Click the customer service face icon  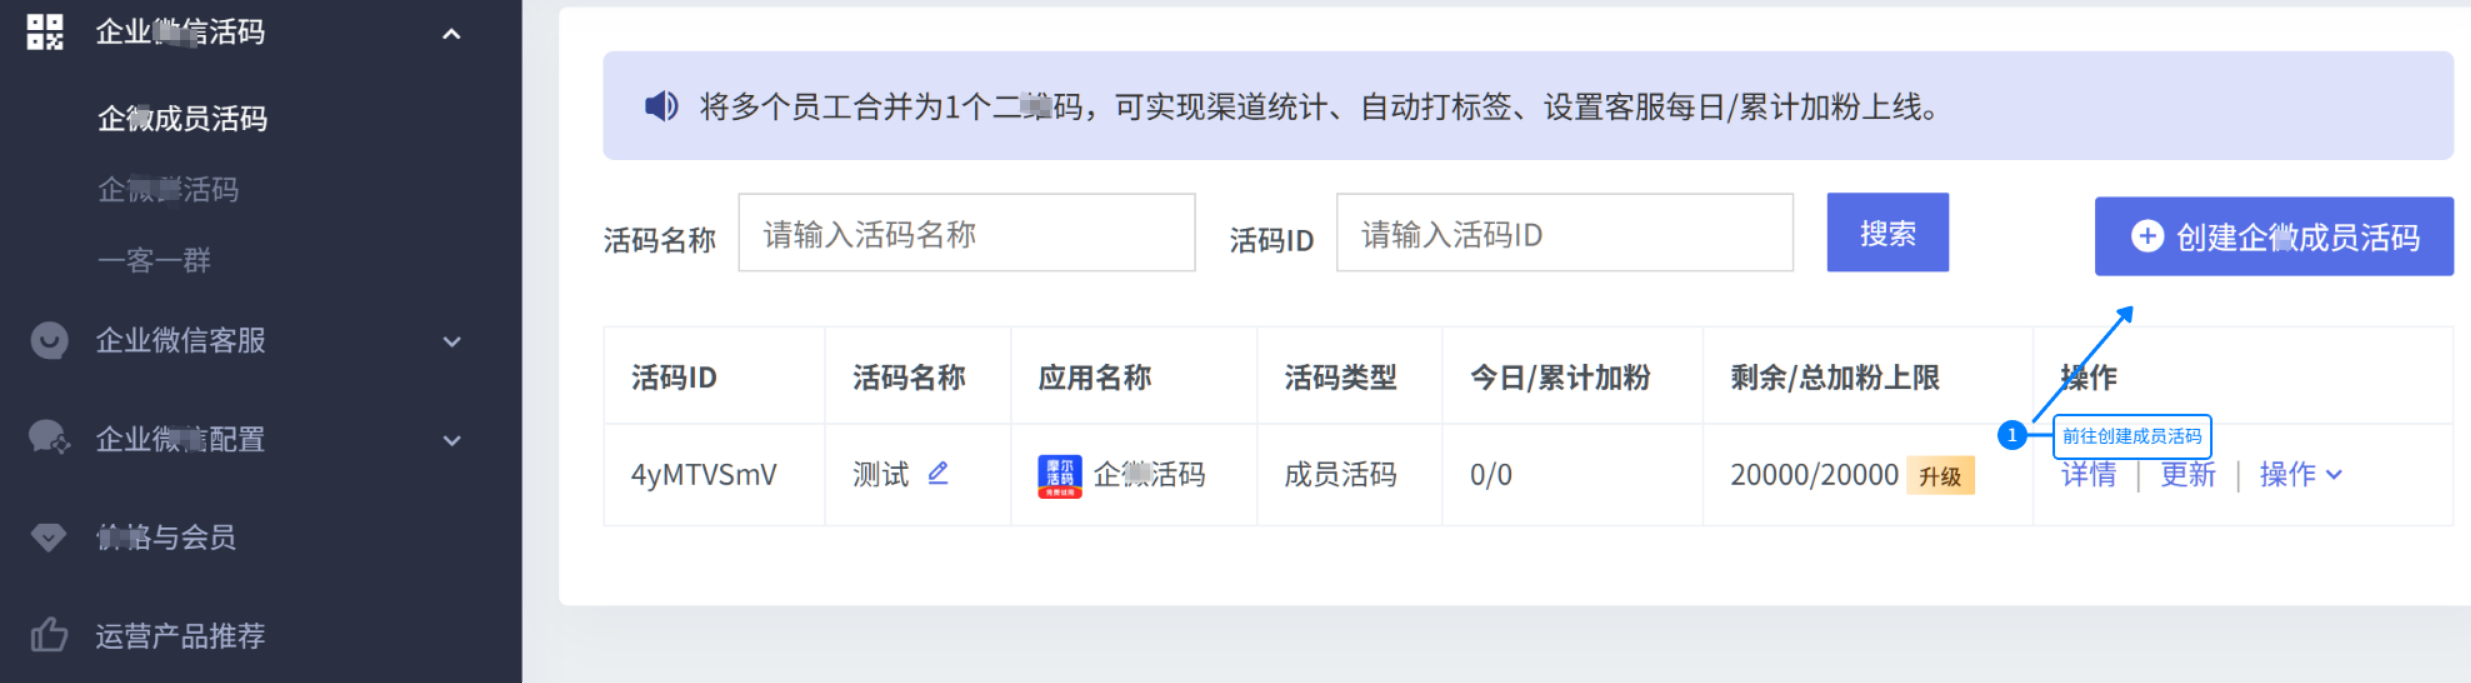click(49, 340)
